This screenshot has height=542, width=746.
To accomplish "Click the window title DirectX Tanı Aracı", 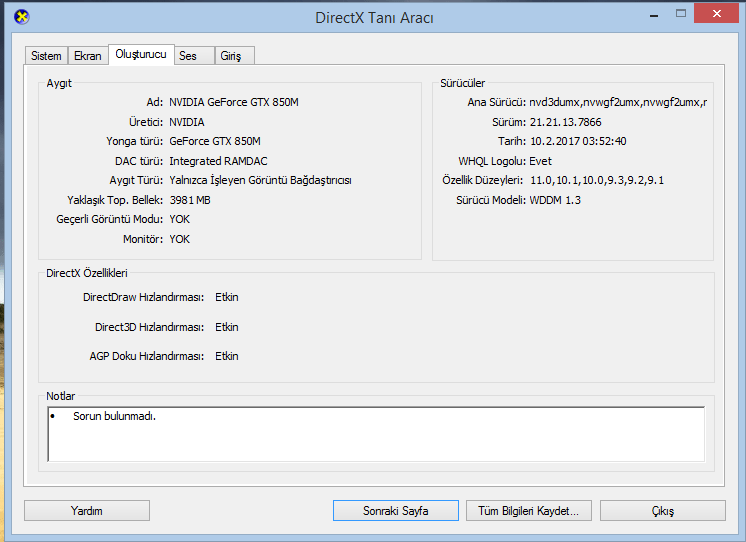I will [374, 18].
